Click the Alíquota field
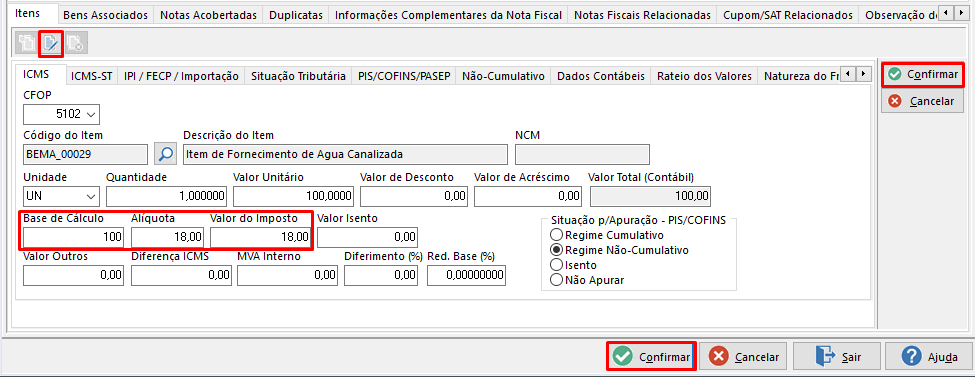The image size is (975, 377). pos(168,237)
